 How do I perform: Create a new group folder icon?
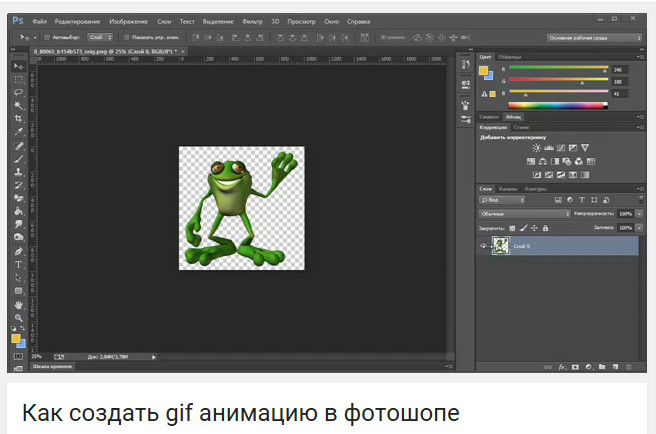pos(602,367)
